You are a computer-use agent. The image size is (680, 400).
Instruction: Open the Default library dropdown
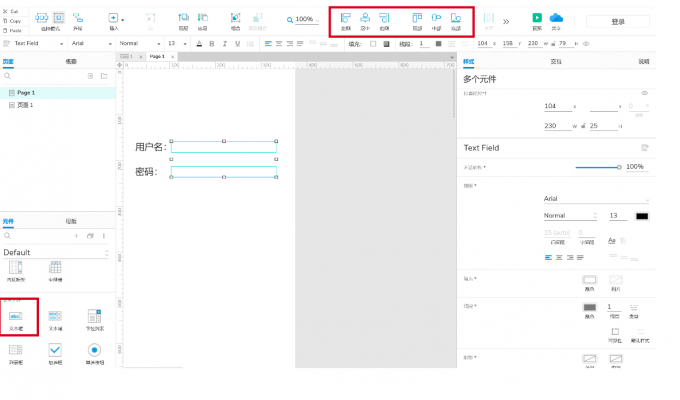[x=56, y=252]
